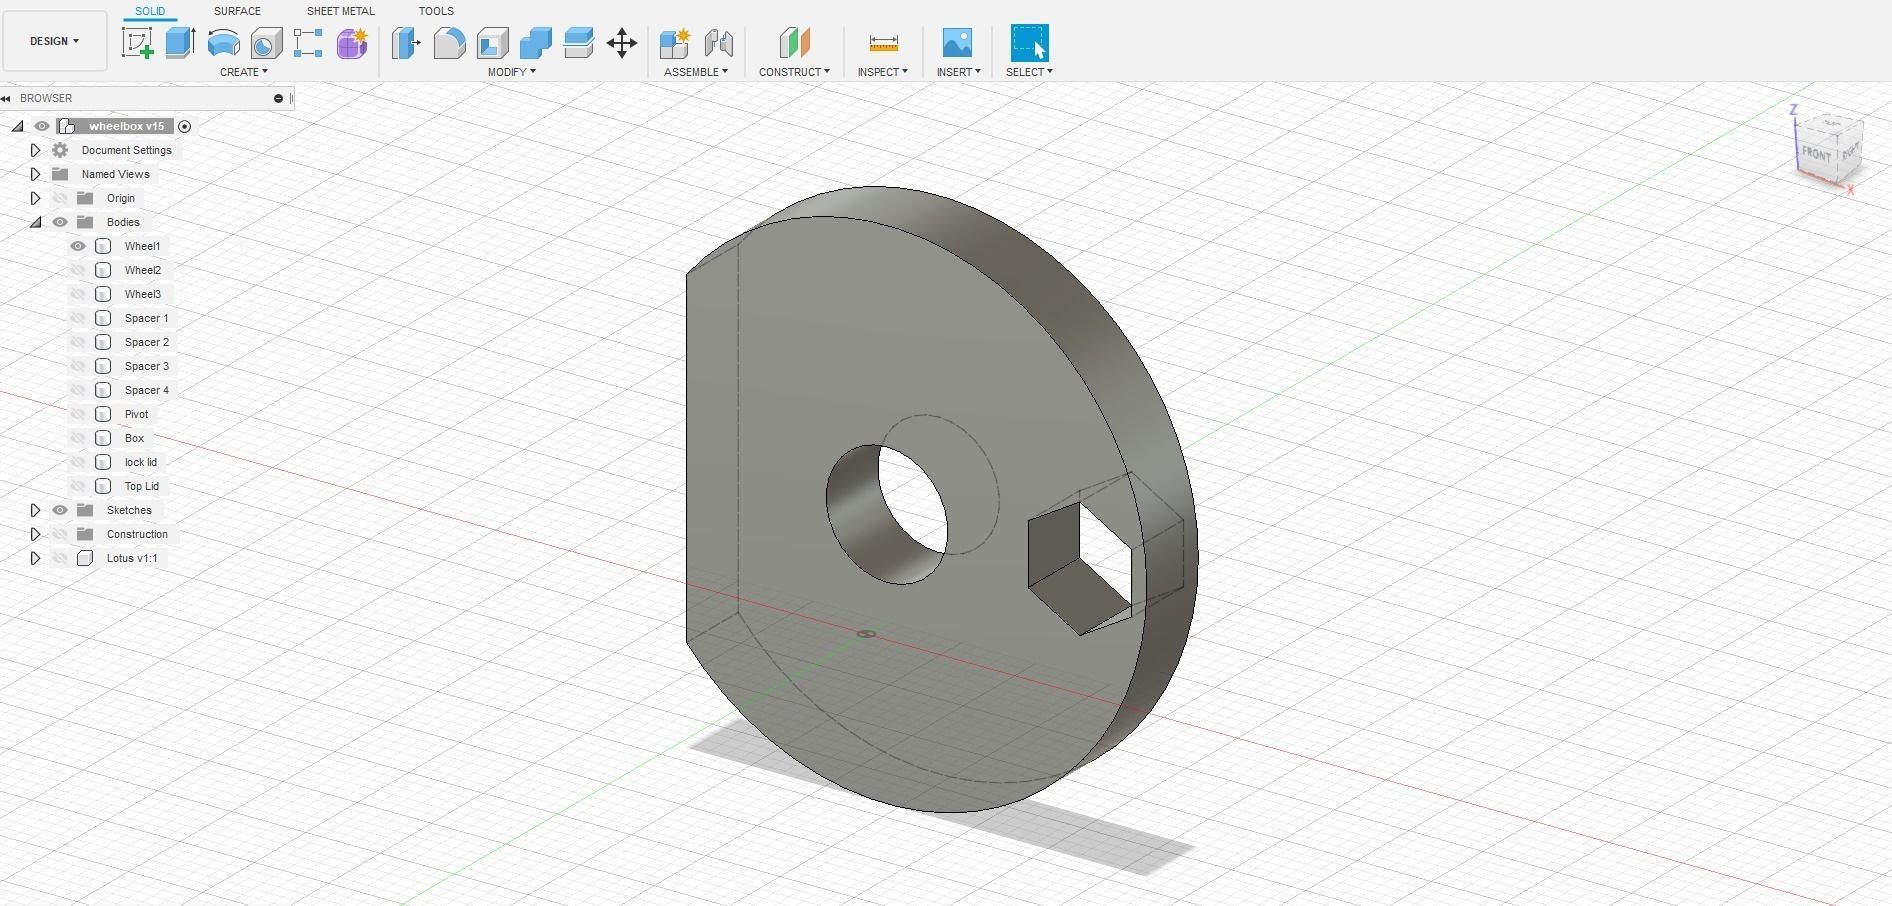Select the Press Pull tool
The height and width of the screenshot is (906, 1892).
tap(406, 43)
